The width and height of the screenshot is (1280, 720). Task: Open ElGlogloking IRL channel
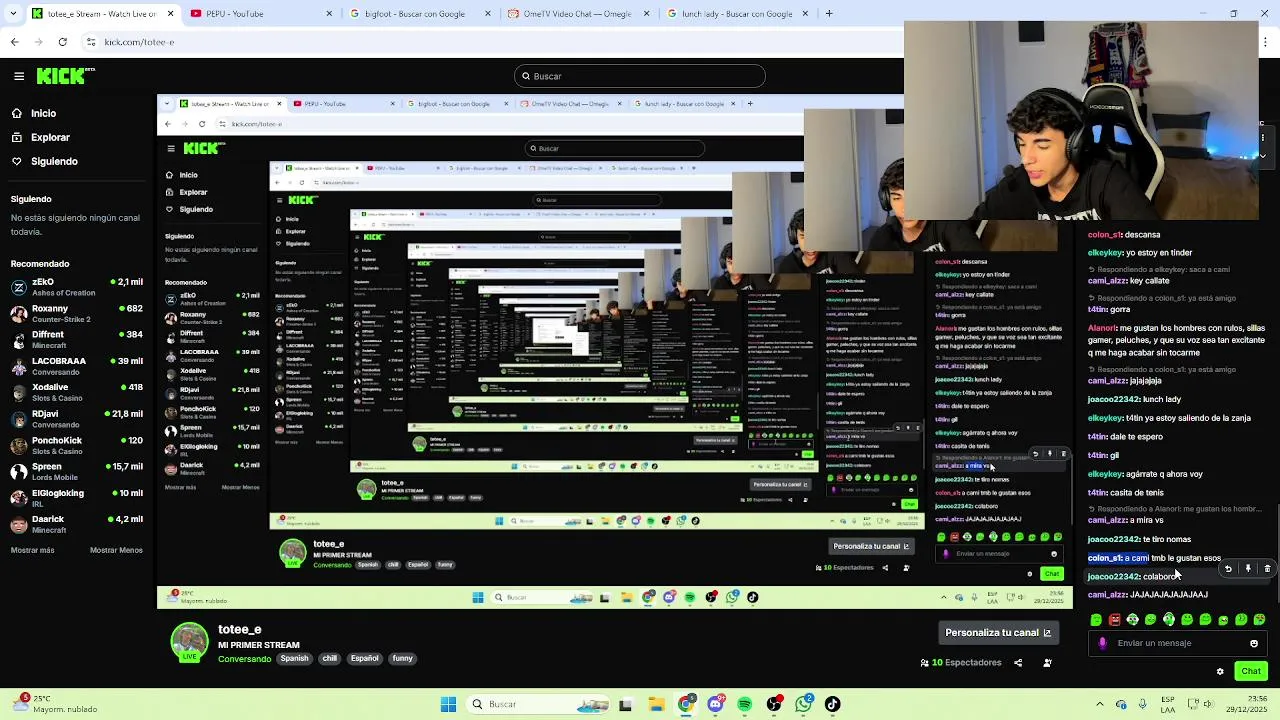77,497
